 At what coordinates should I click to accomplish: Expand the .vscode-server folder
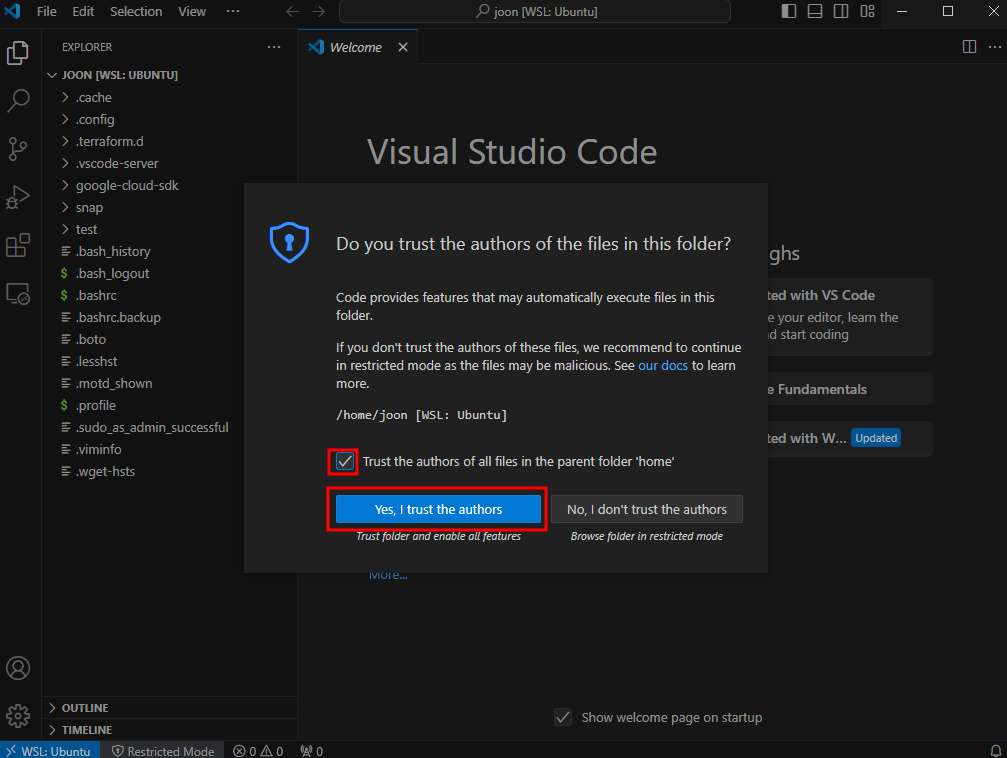[x=170, y=163]
